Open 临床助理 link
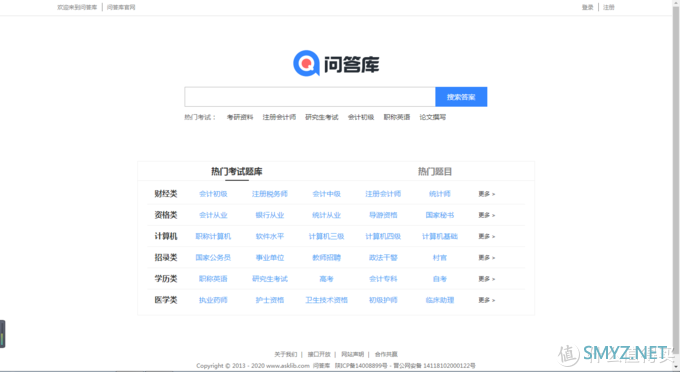Viewport: 680px width, 372px height. (440, 300)
